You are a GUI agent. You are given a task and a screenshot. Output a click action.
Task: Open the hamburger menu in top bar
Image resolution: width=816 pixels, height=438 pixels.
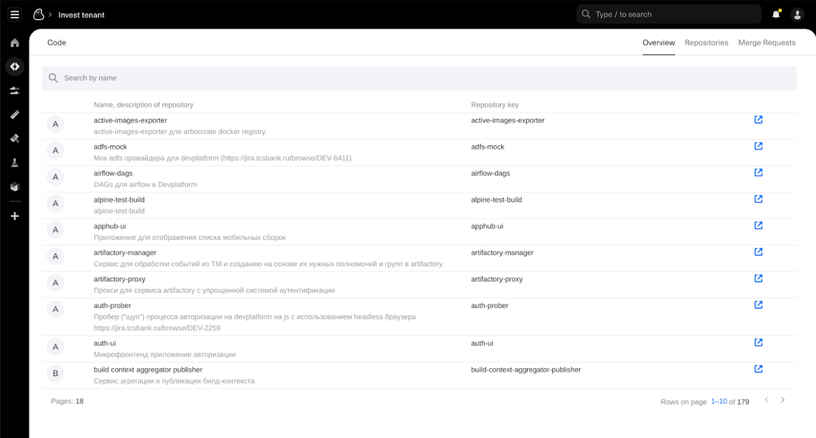[14, 14]
